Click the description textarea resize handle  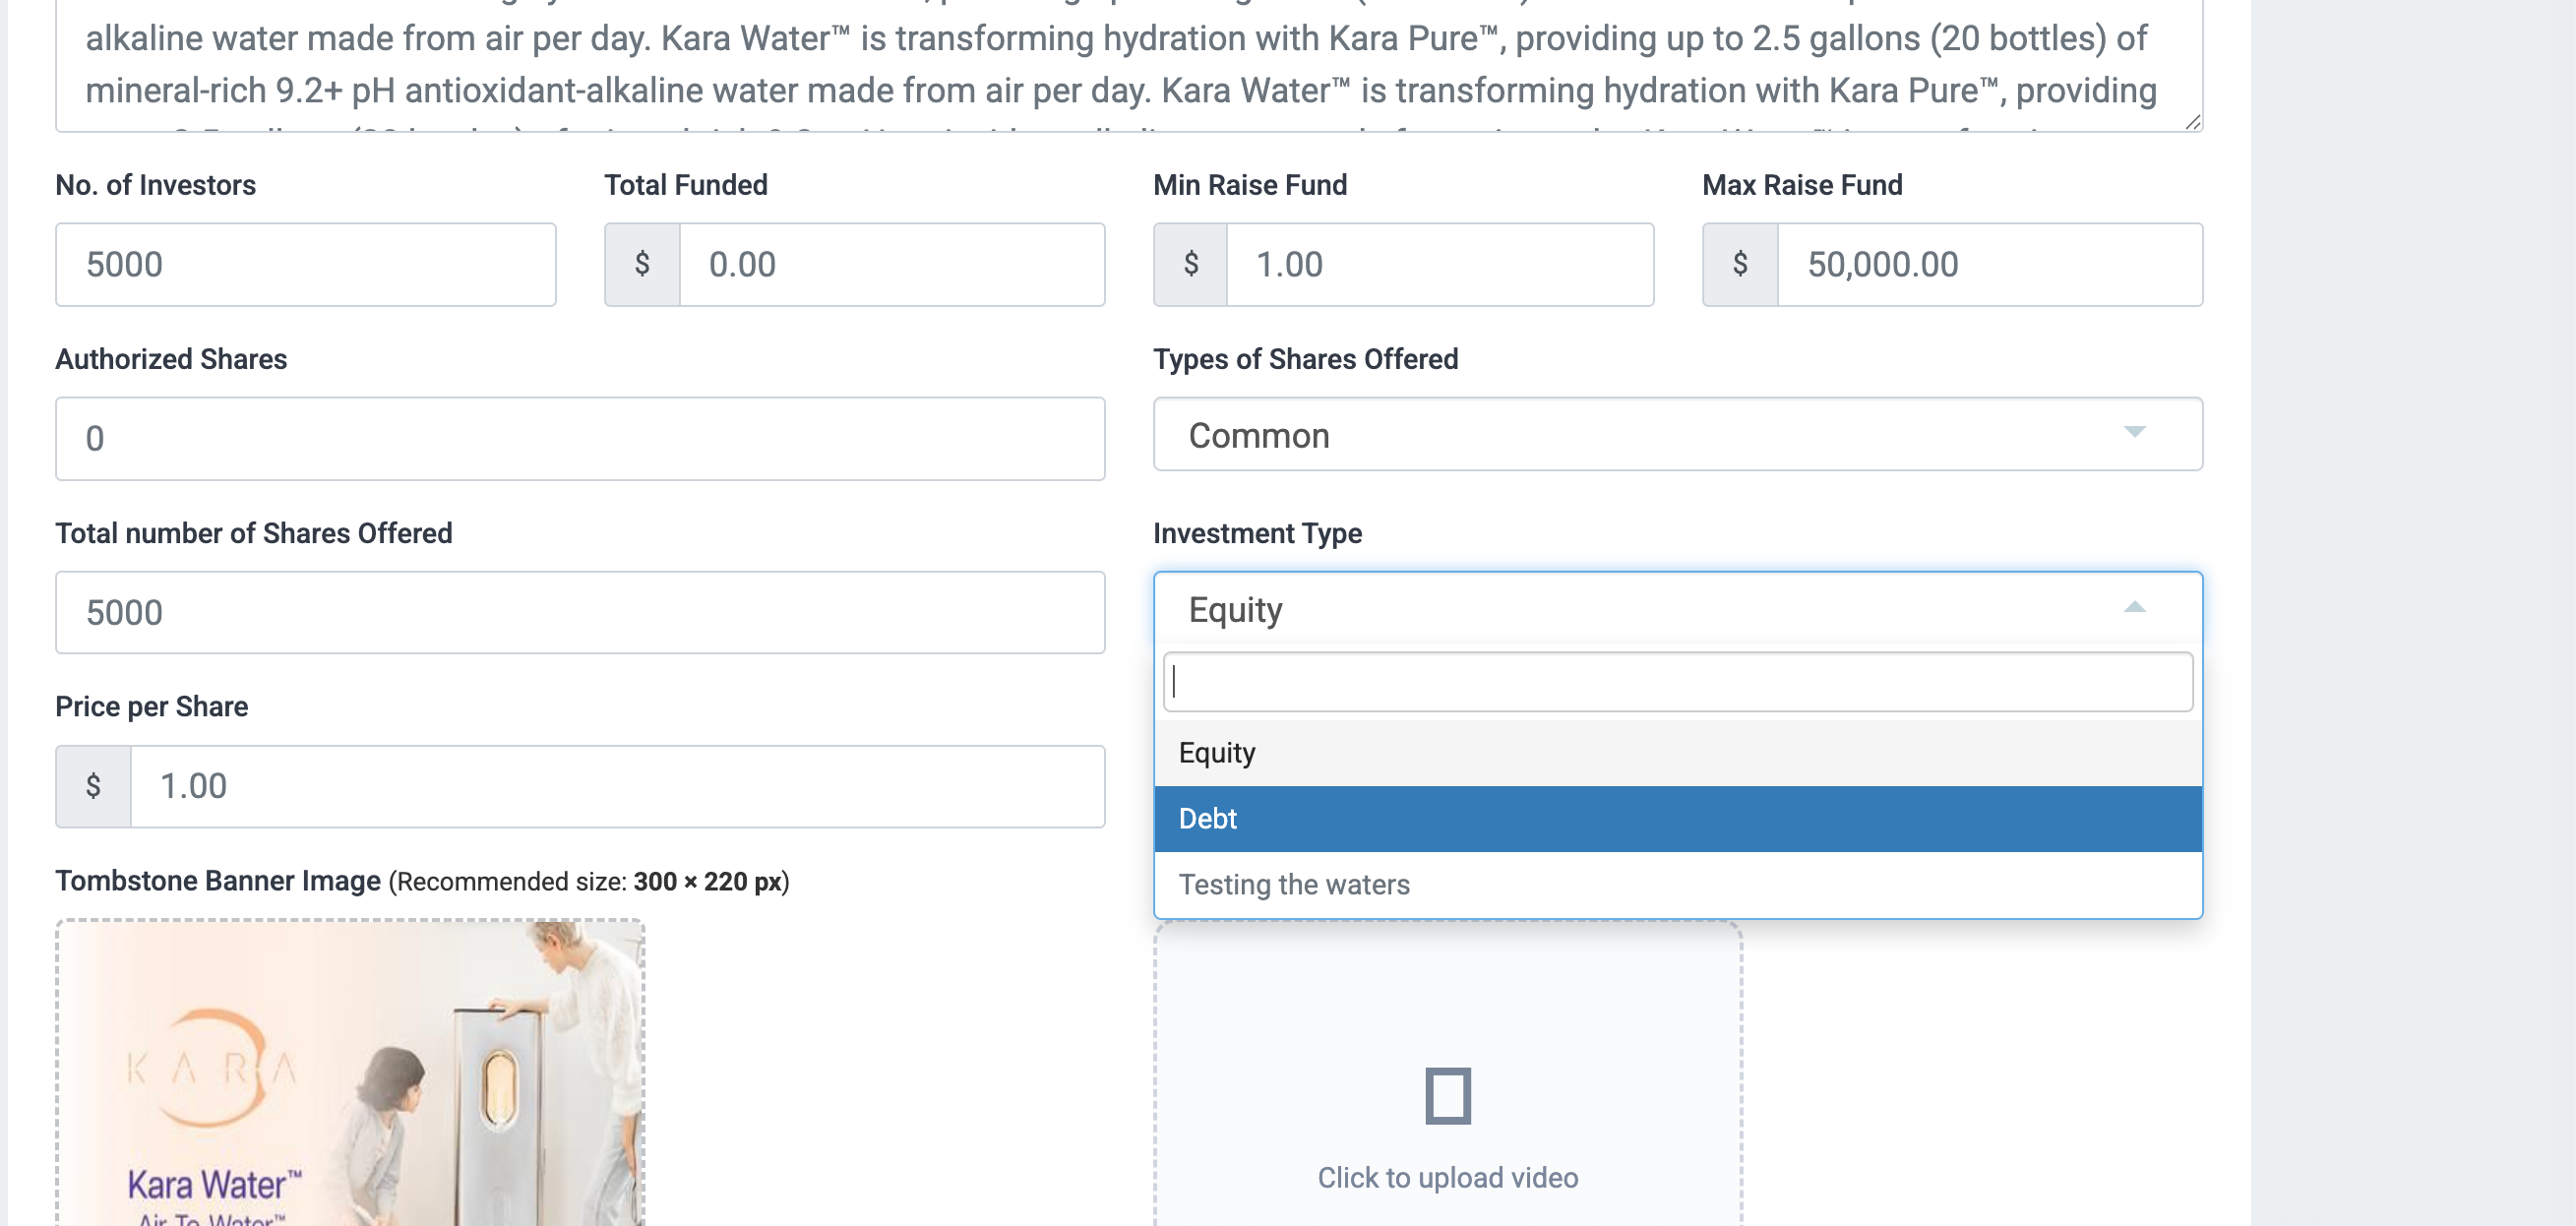pyautogui.click(x=2192, y=121)
